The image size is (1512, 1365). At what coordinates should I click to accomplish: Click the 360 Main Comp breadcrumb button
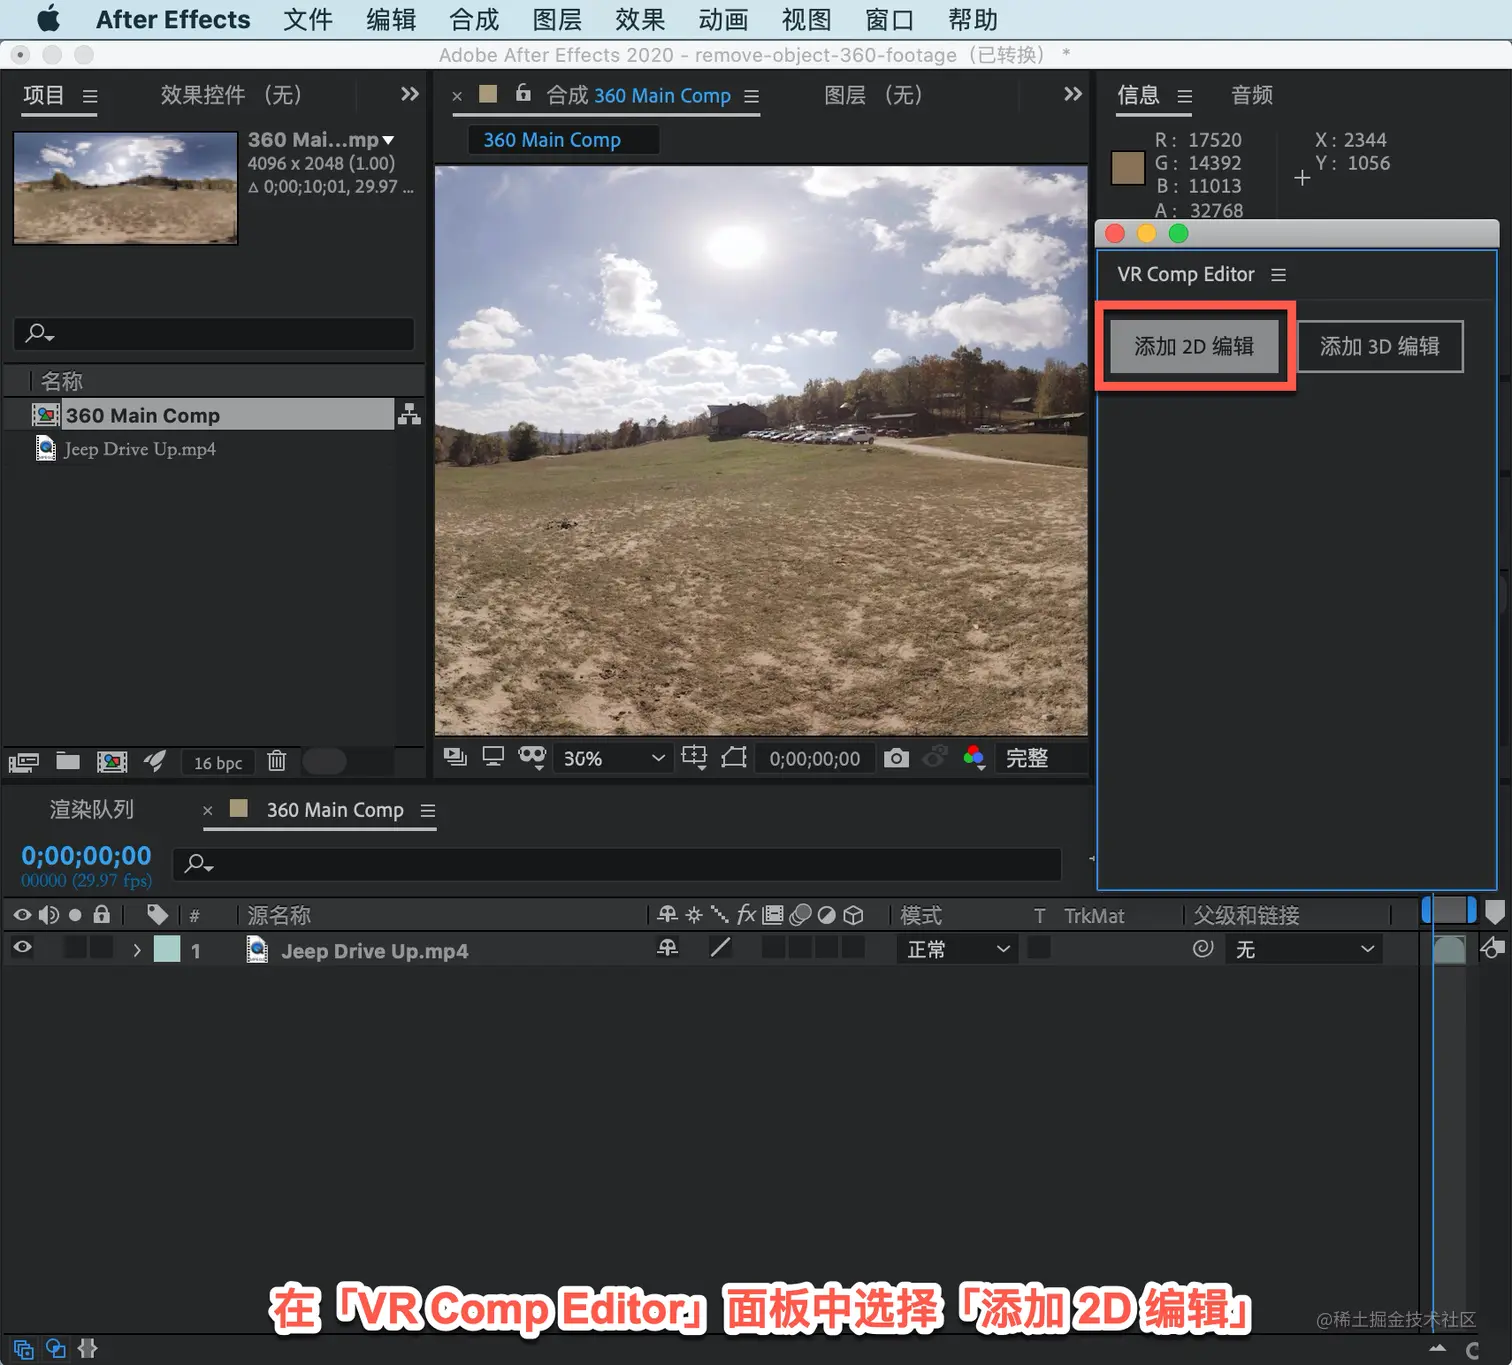(x=563, y=140)
